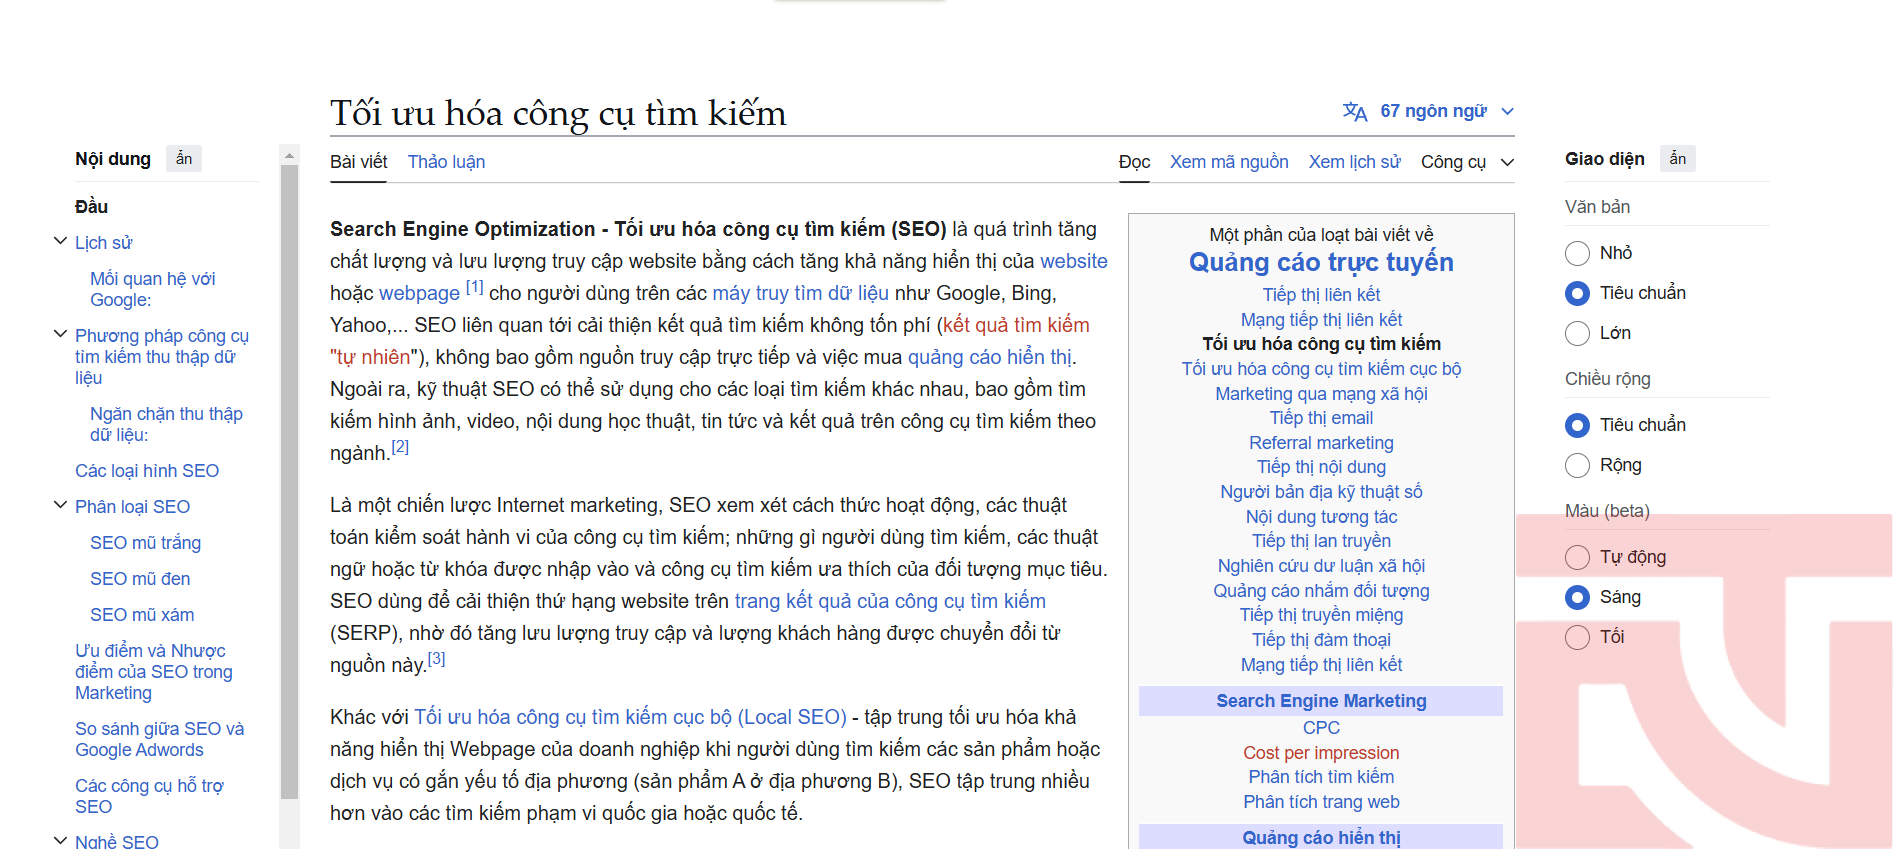
Task: Collapse the Phân loại SEO section
Action: click(60, 505)
